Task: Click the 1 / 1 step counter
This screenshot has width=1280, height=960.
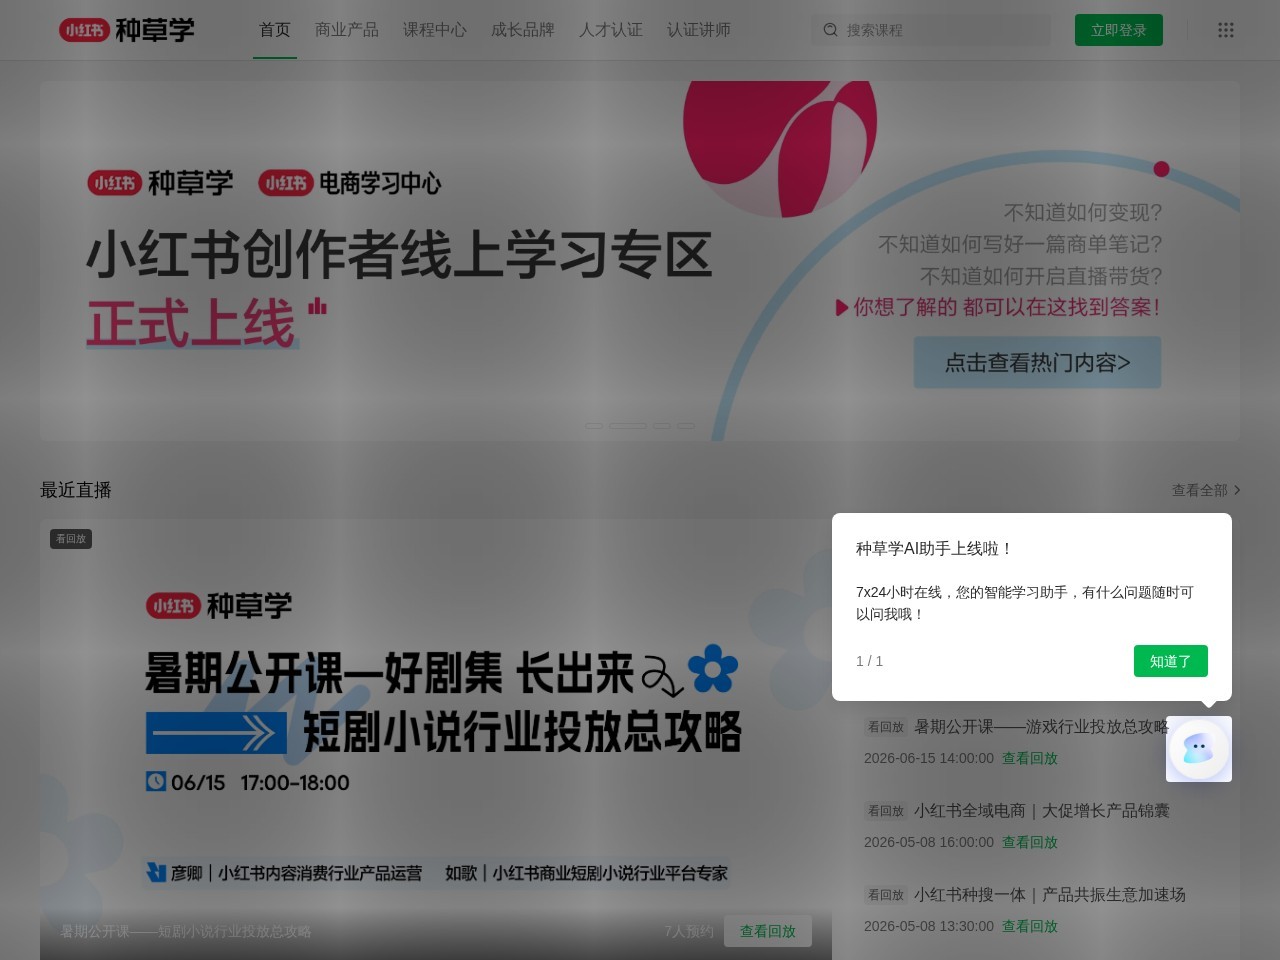Action: [x=869, y=661]
